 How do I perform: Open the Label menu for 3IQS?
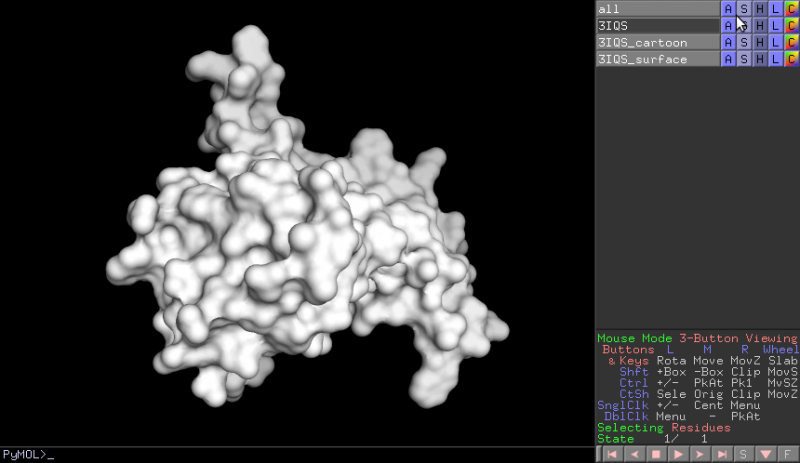(x=775, y=25)
